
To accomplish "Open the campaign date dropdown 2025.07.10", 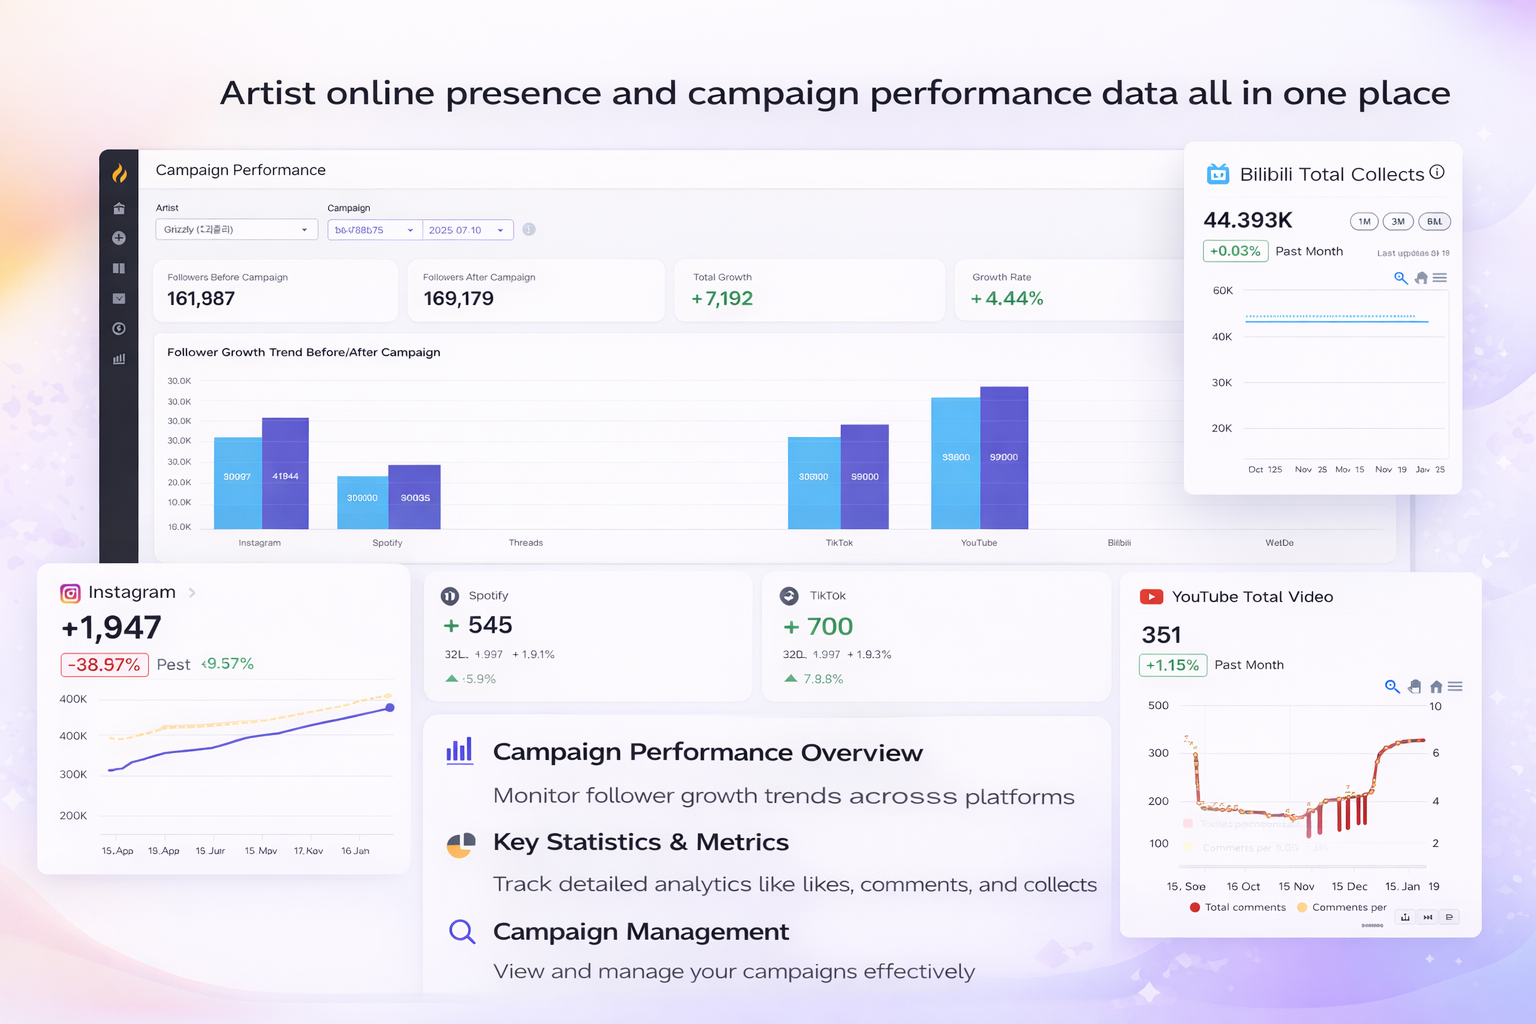I will pyautogui.click(x=467, y=230).
